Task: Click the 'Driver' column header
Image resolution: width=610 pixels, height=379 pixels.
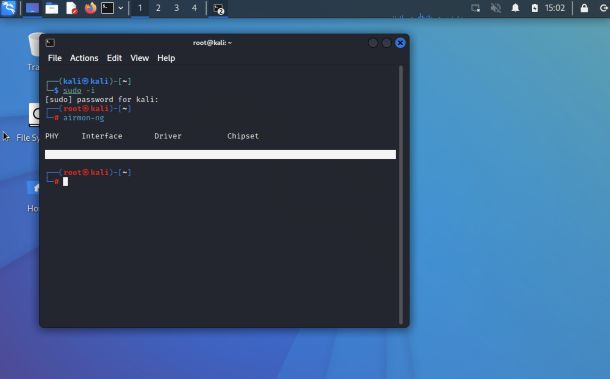Action: click(168, 136)
